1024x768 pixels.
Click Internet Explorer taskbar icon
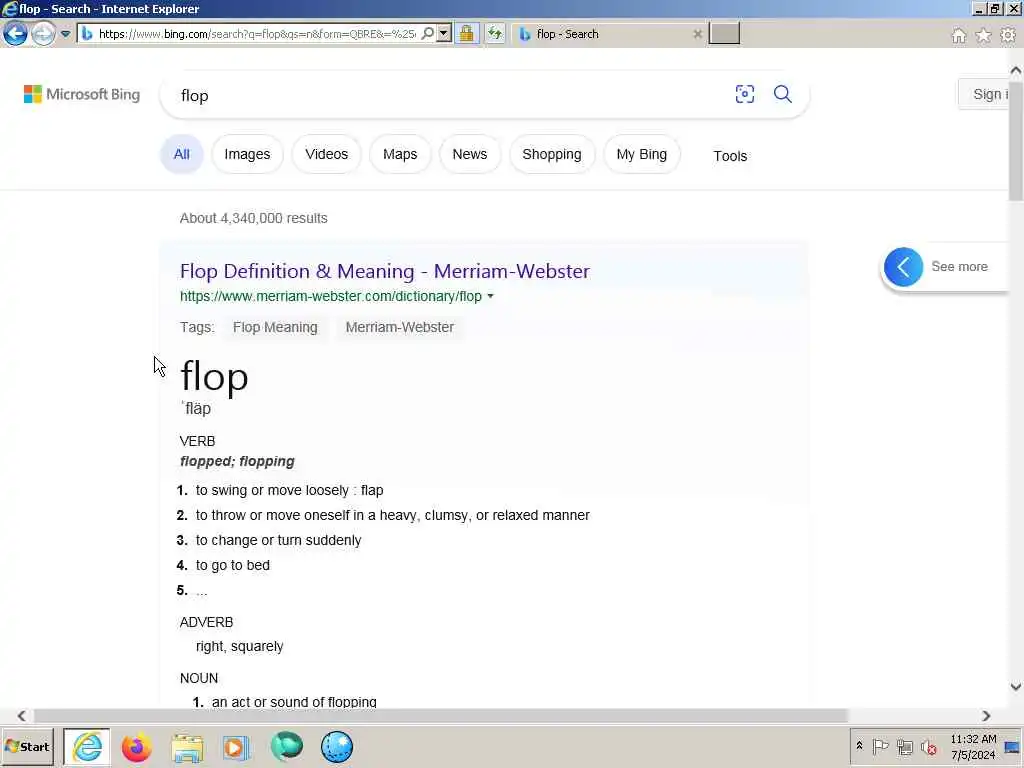click(x=87, y=746)
